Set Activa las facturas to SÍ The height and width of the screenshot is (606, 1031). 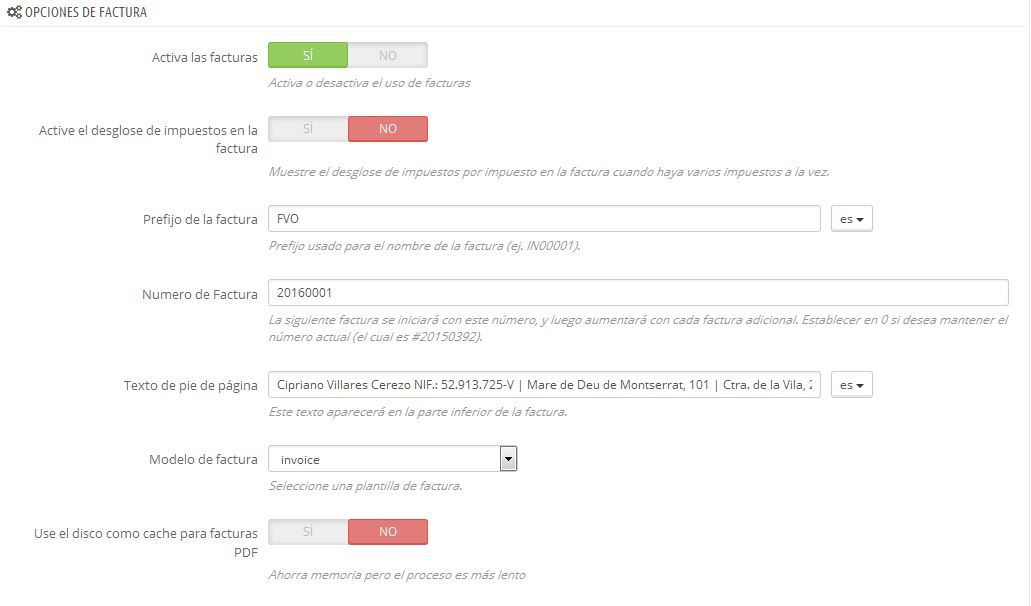click(x=308, y=55)
